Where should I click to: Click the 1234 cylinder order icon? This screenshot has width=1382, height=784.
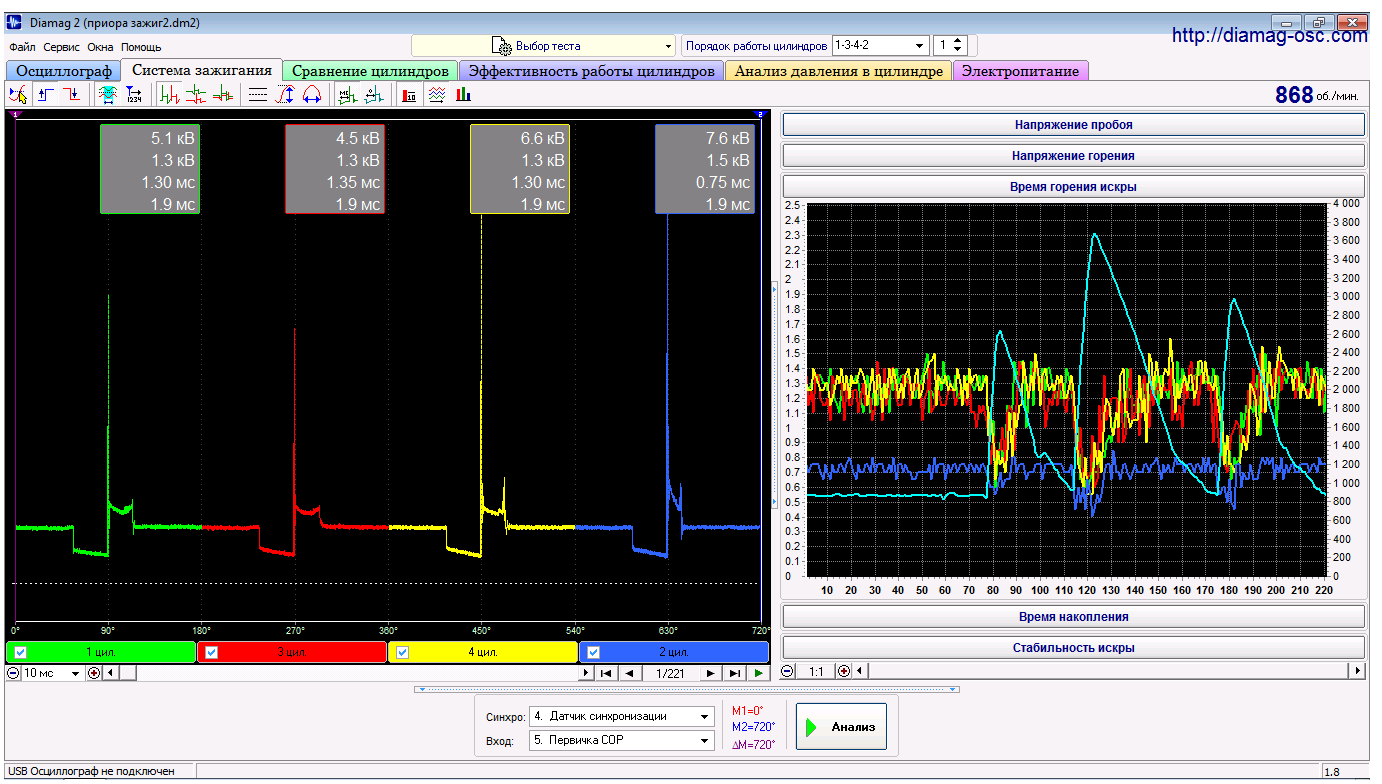(x=134, y=95)
